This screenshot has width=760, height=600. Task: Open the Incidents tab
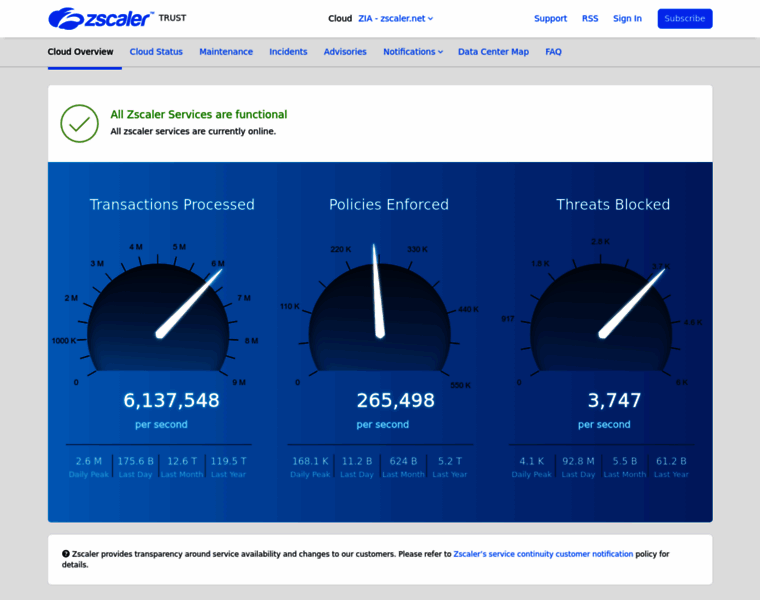[x=288, y=51]
